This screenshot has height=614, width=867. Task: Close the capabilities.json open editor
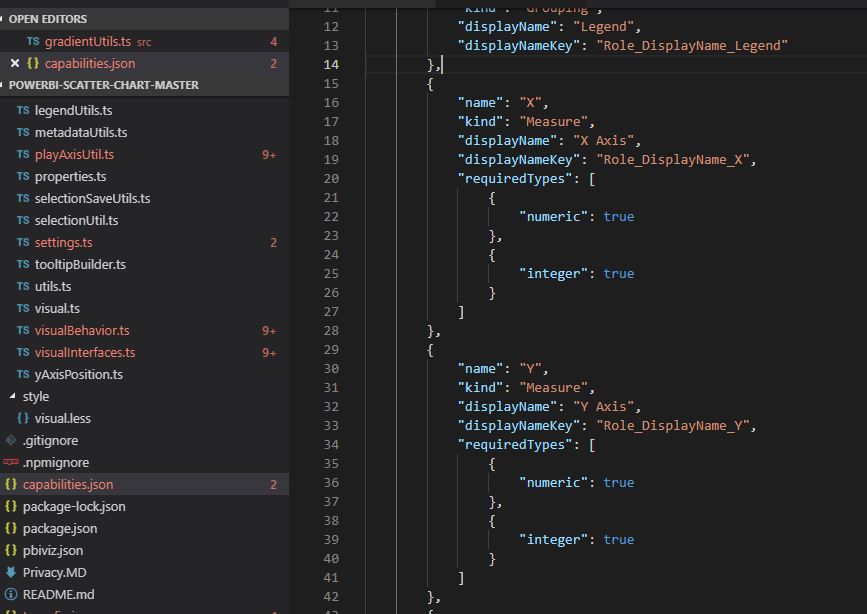point(15,64)
